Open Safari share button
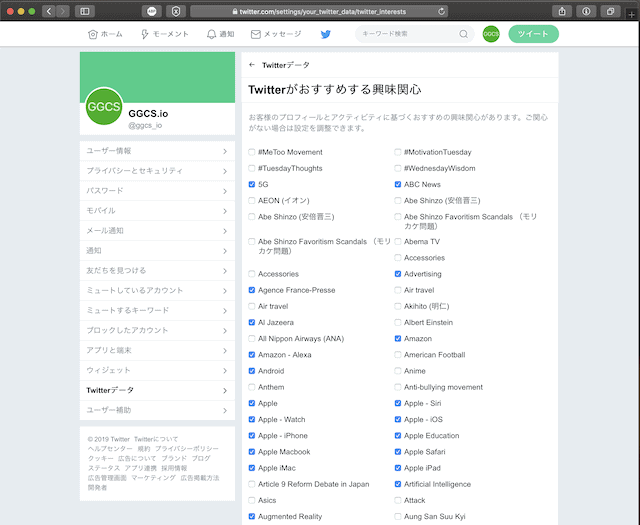This screenshot has height=525, width=640. [562, 11]
